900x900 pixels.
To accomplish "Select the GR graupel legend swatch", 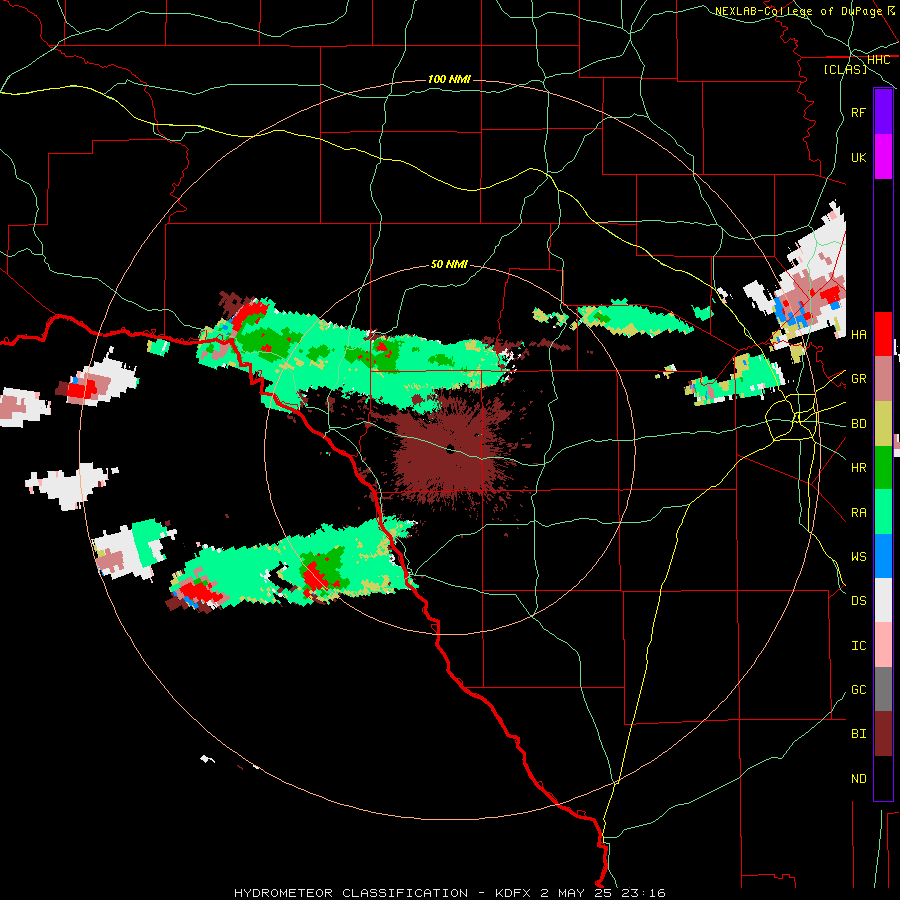I will coord(883,379).
